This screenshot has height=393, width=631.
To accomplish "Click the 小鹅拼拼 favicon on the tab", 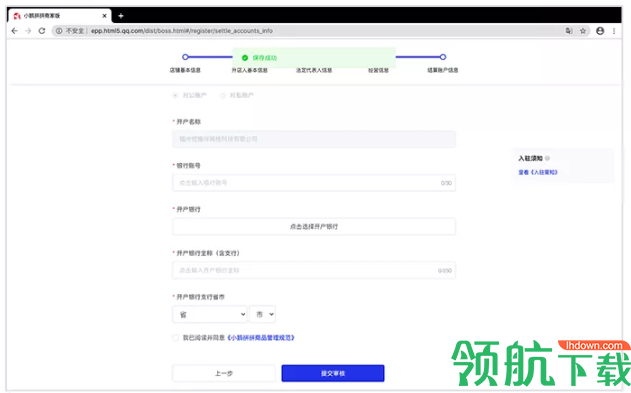I will tap(17, 16).
